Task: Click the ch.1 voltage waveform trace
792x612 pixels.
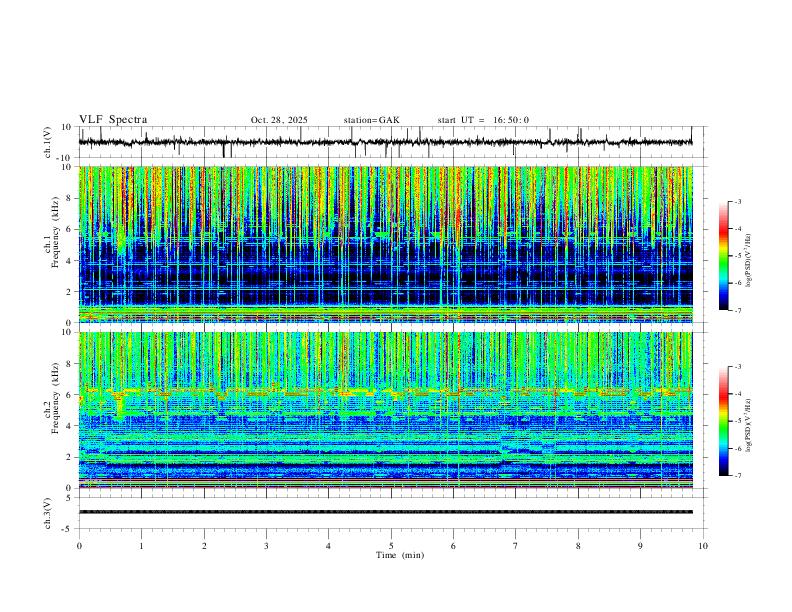Action: coord(385,142)
